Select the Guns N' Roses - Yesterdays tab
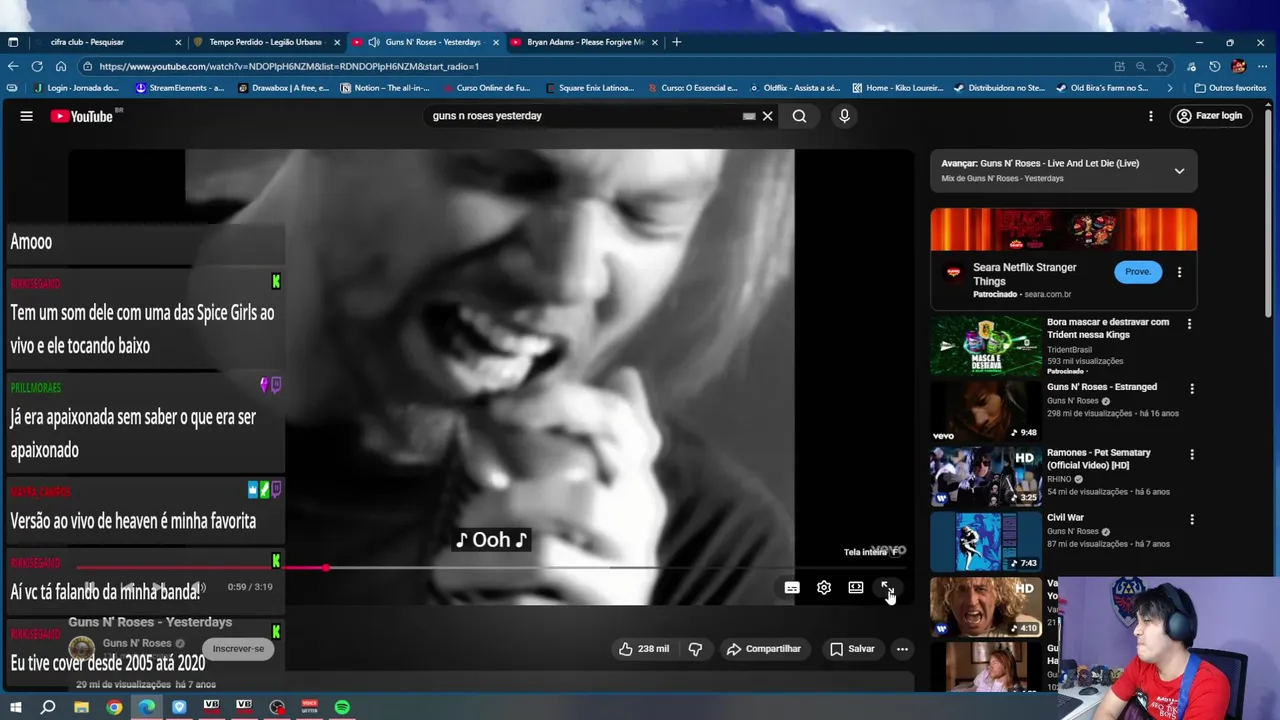 pyautogui.click(x=425, y=42)
